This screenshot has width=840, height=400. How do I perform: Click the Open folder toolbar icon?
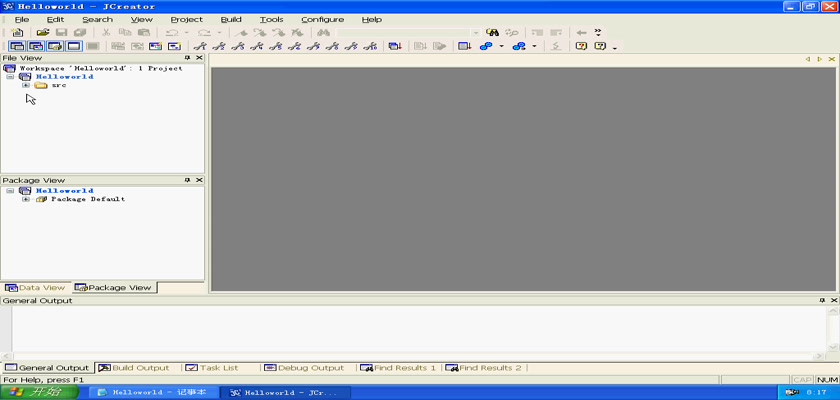43,33
